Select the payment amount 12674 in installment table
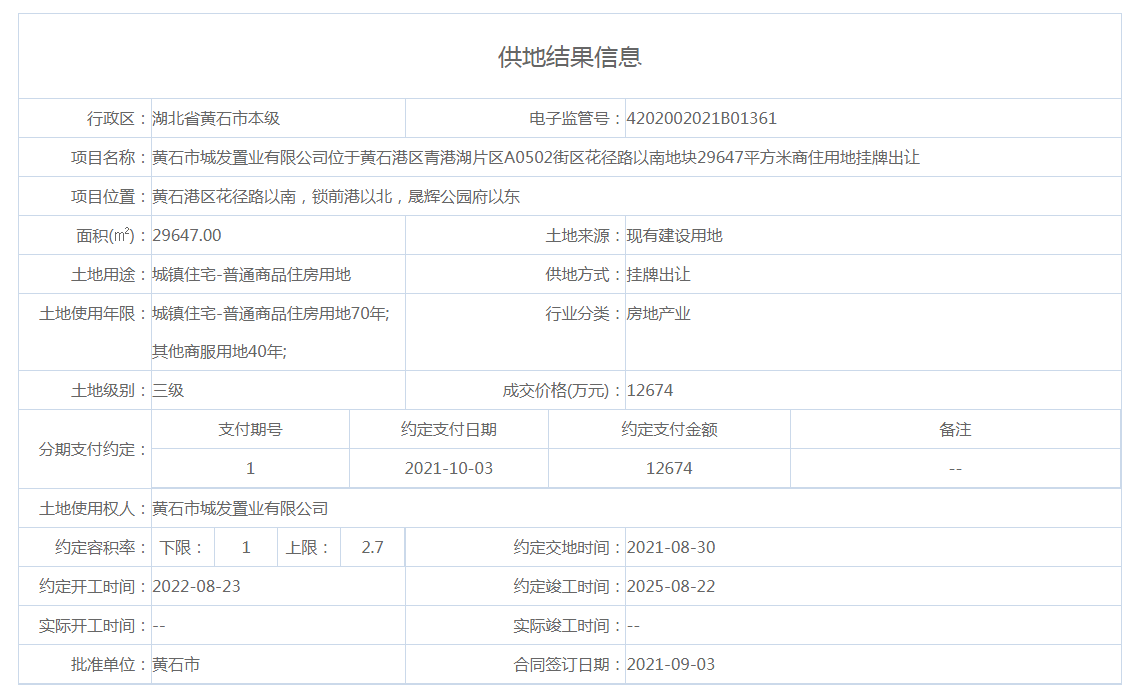 (x=669, y=468)
